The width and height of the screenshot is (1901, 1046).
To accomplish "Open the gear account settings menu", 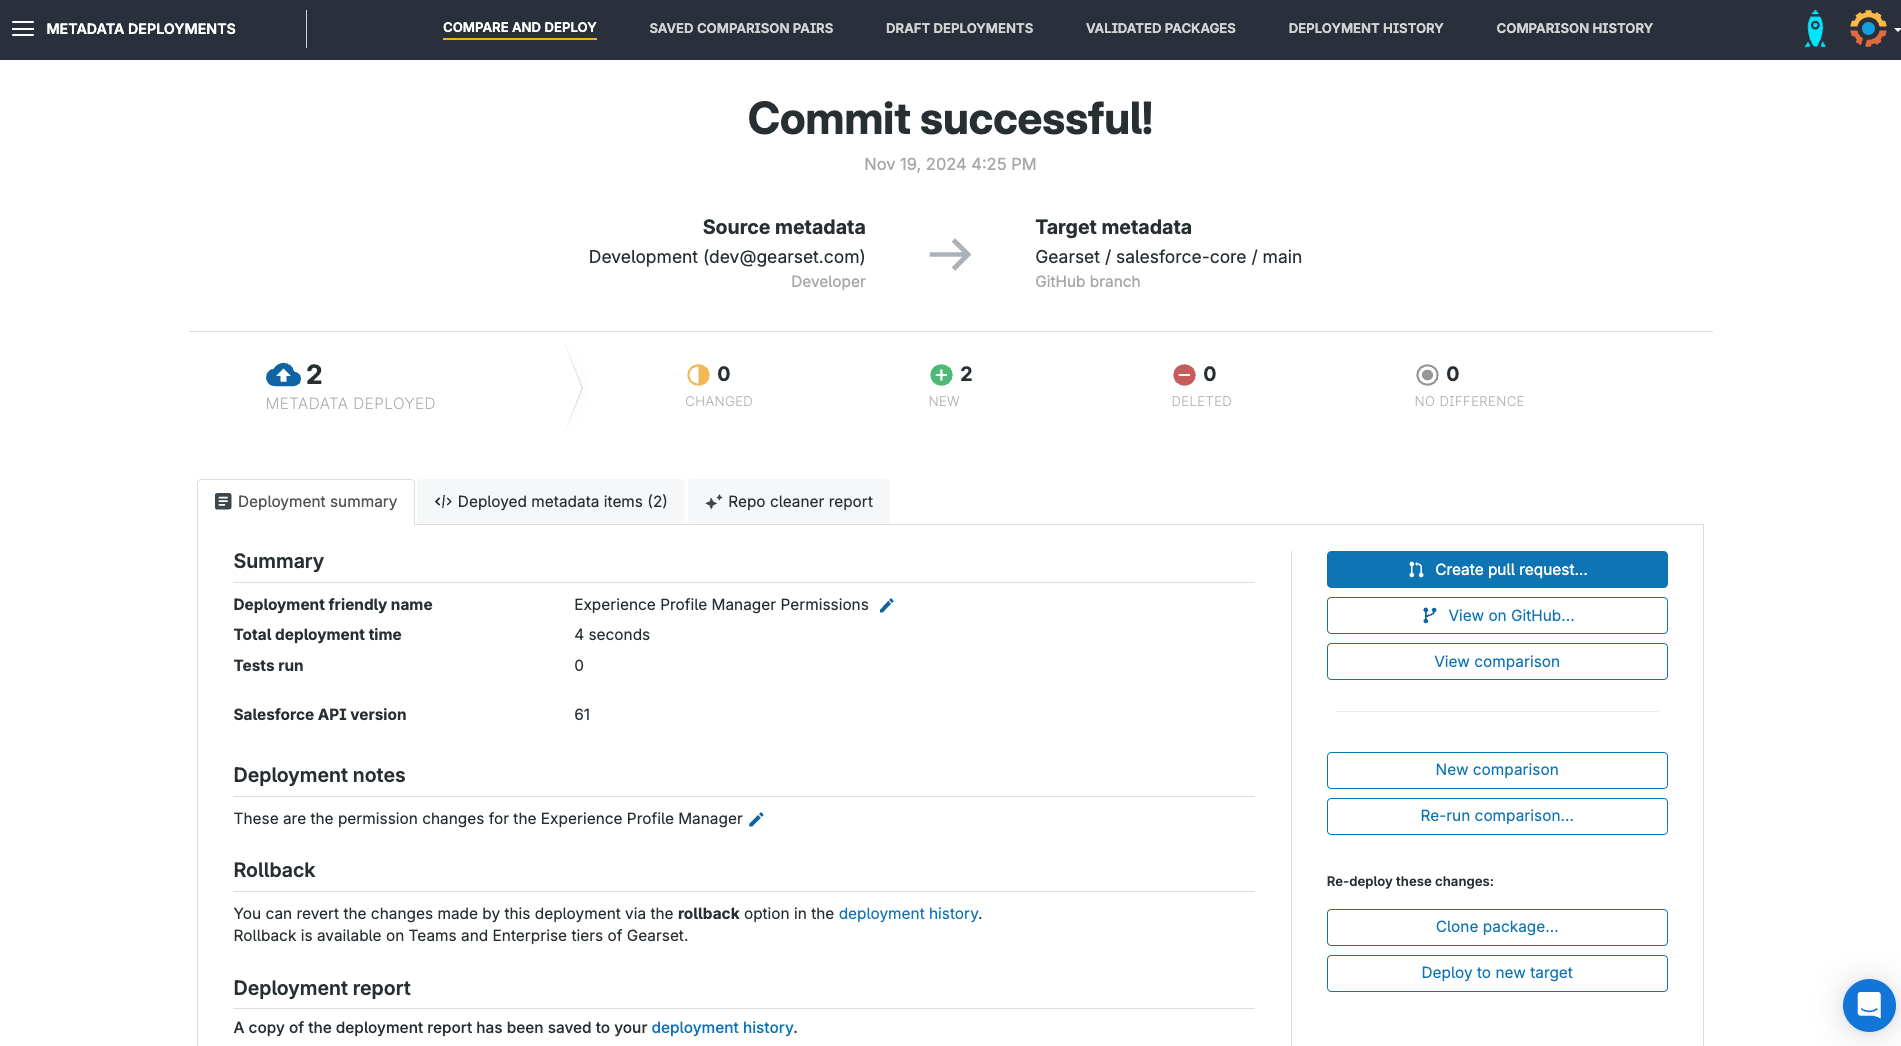I will pos(1868,29).
